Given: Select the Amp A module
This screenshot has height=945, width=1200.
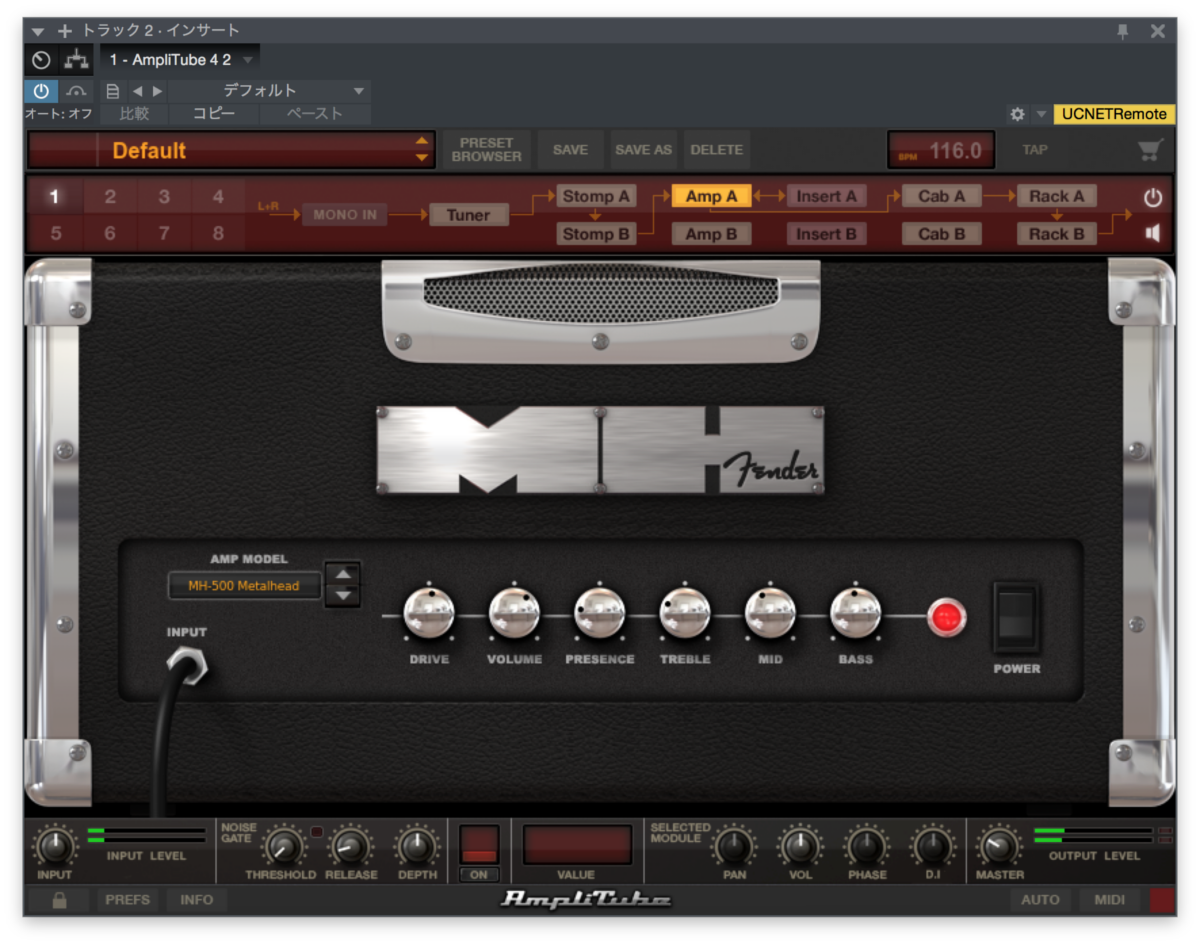Looking at the screenshot, I should pos(711,197).
